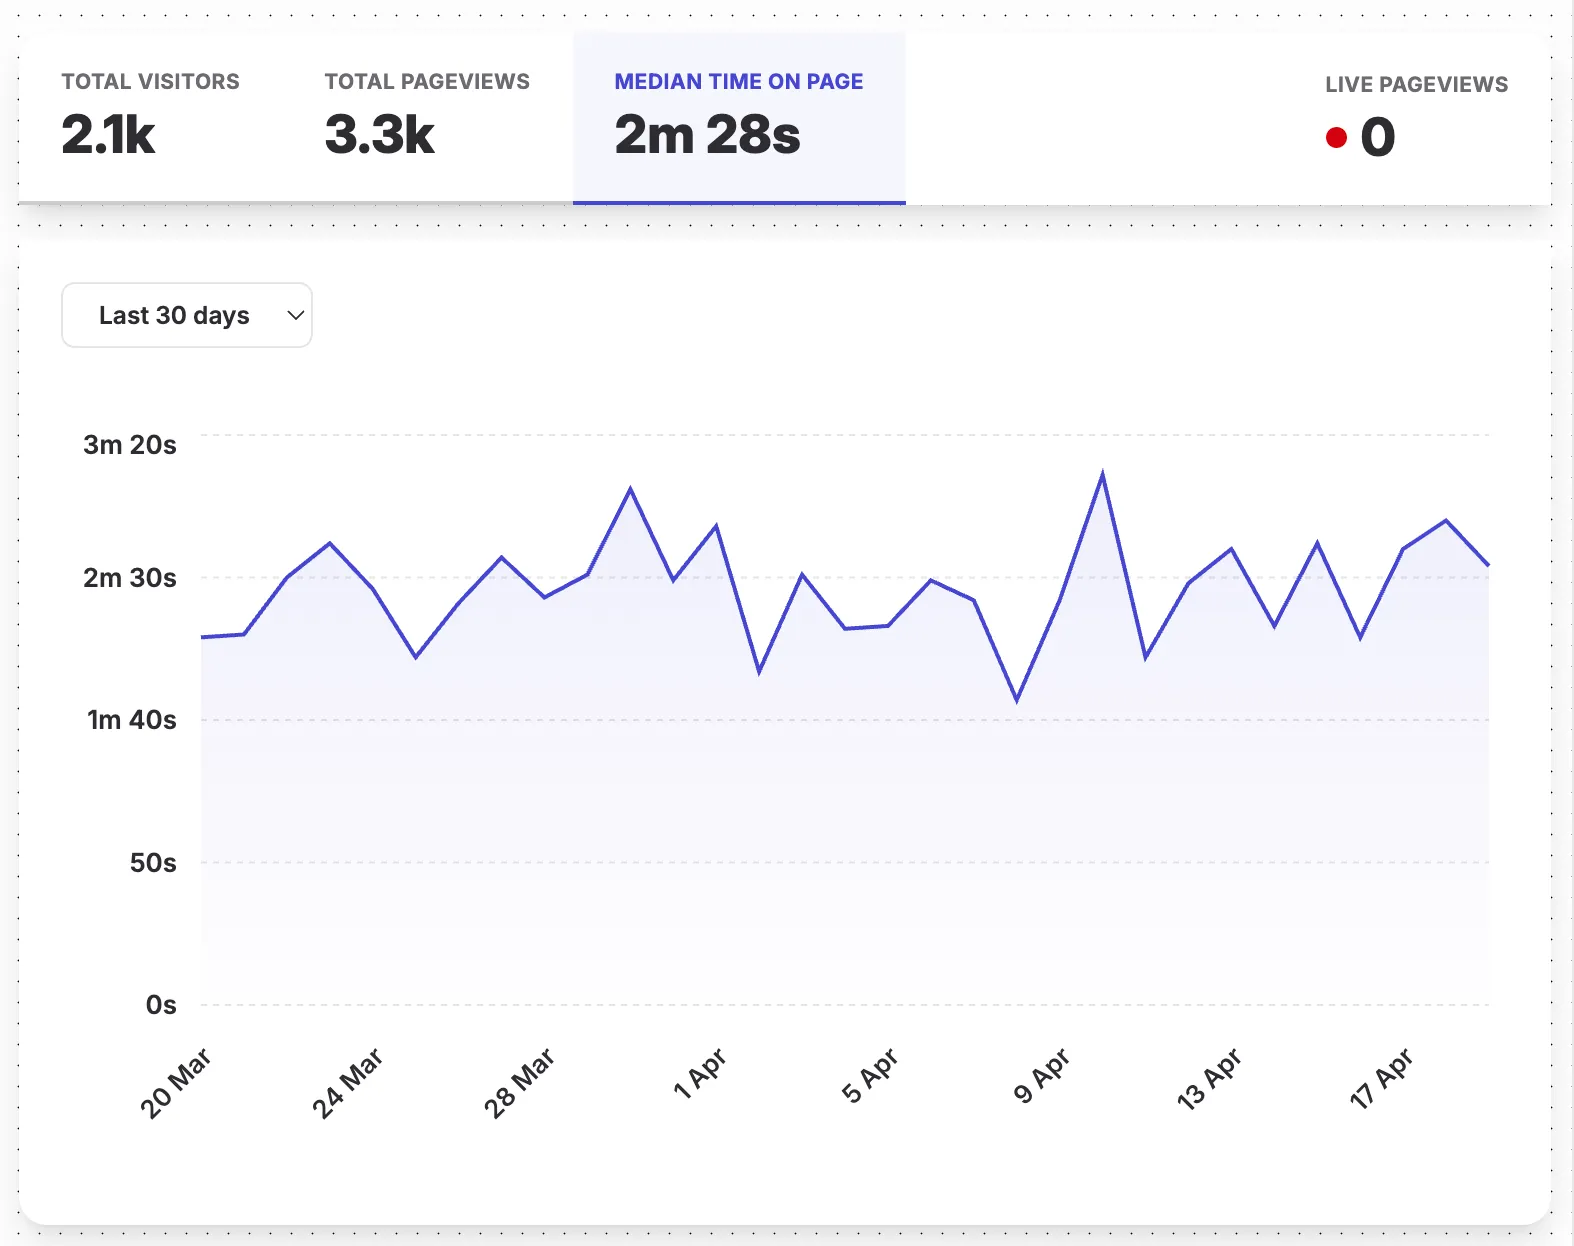Select the Median Time on Page tab
The image size is (1574, 1246).
pyautogui.click(x=738, y=116)
